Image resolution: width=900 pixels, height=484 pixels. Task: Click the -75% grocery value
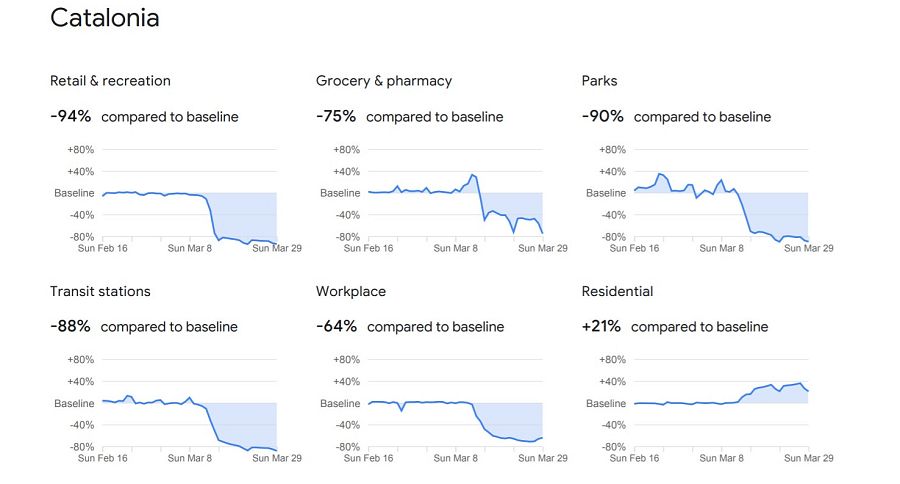(x=336, y=117)
